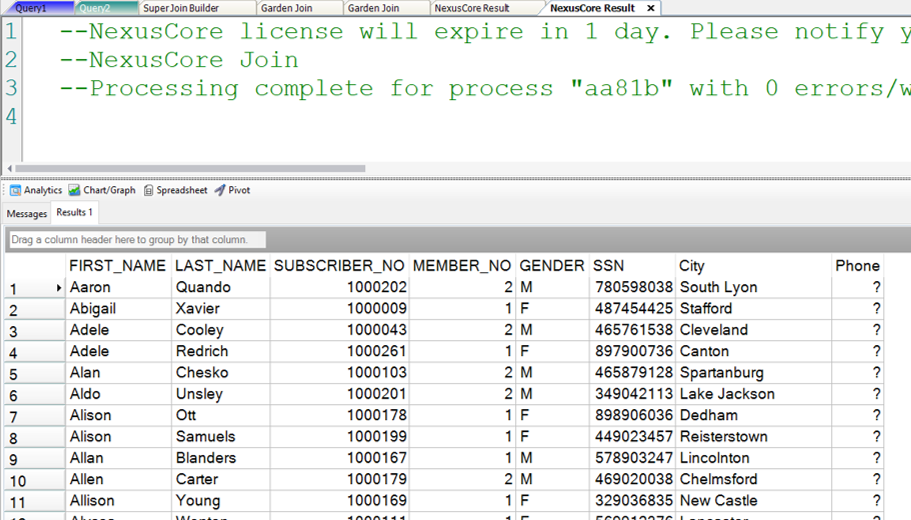Click the editor's horizontal scrollbar thumb
This screenshot has height=520, width=911.
point(190,169)
